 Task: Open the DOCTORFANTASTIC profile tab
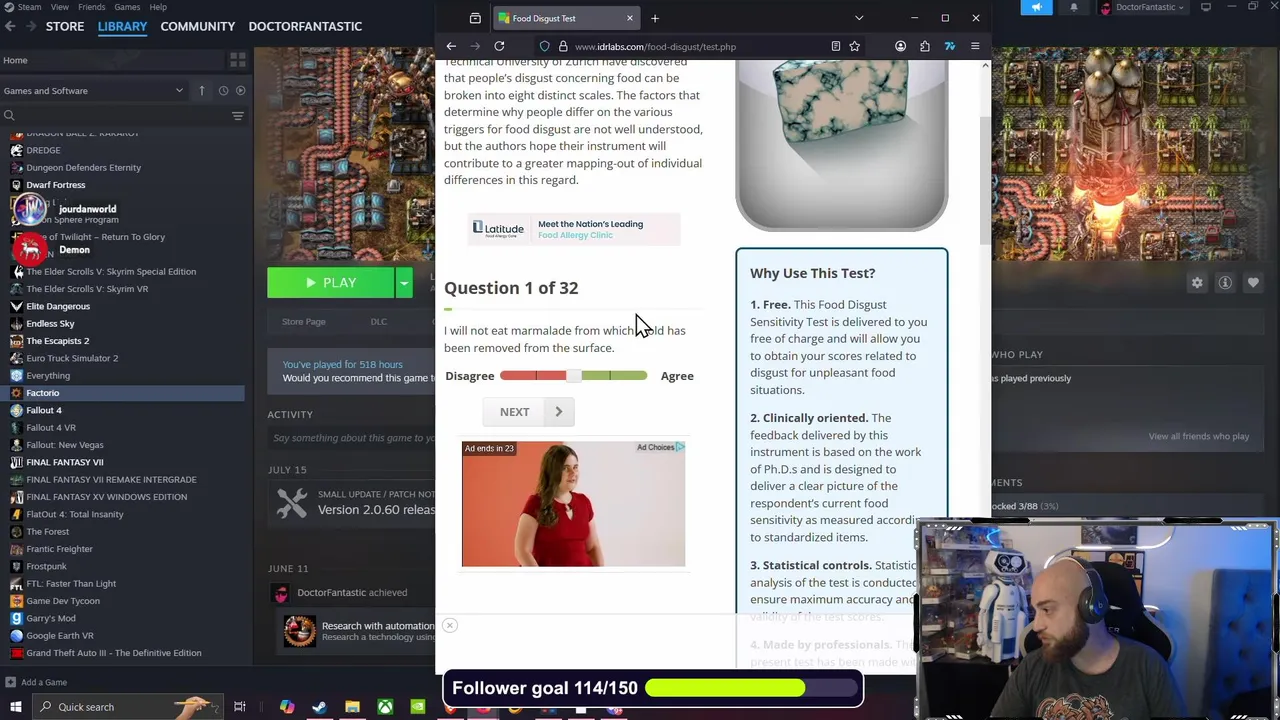coord(305,26)
